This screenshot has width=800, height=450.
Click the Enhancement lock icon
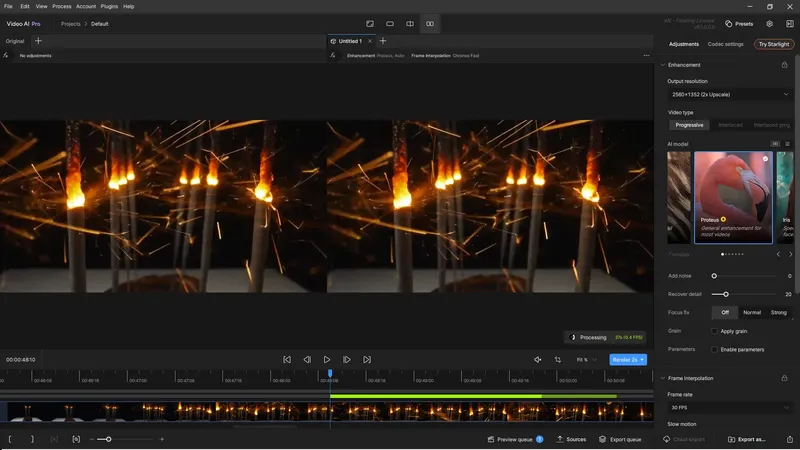pos(784,65)
